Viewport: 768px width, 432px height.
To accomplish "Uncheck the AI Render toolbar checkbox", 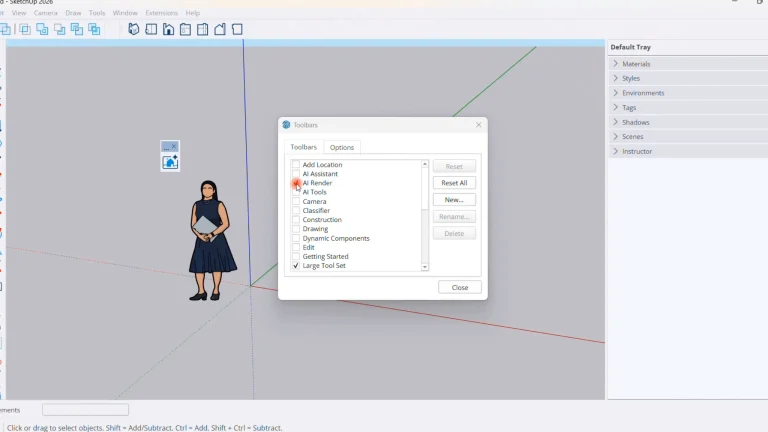I will coord(296,183).
